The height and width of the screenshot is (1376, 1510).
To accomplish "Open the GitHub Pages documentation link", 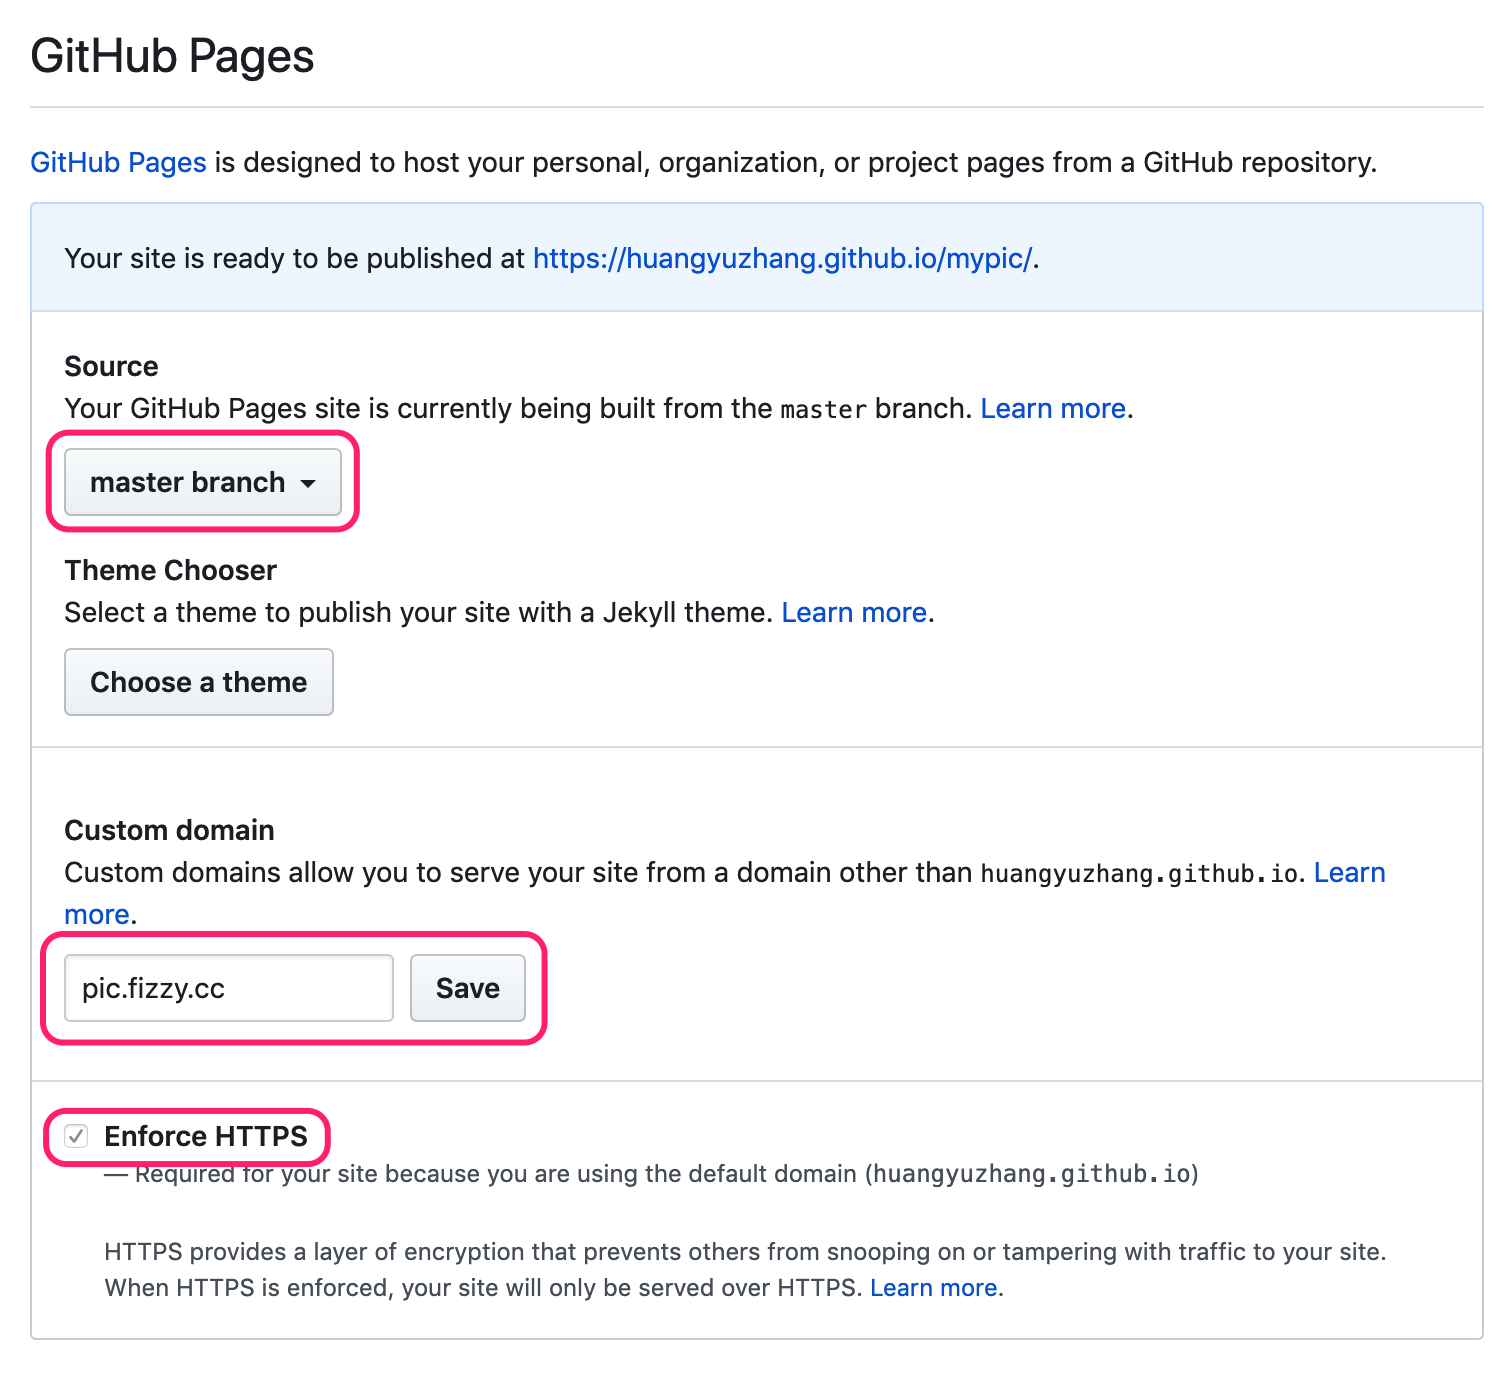I will click(x=118, y=162).
